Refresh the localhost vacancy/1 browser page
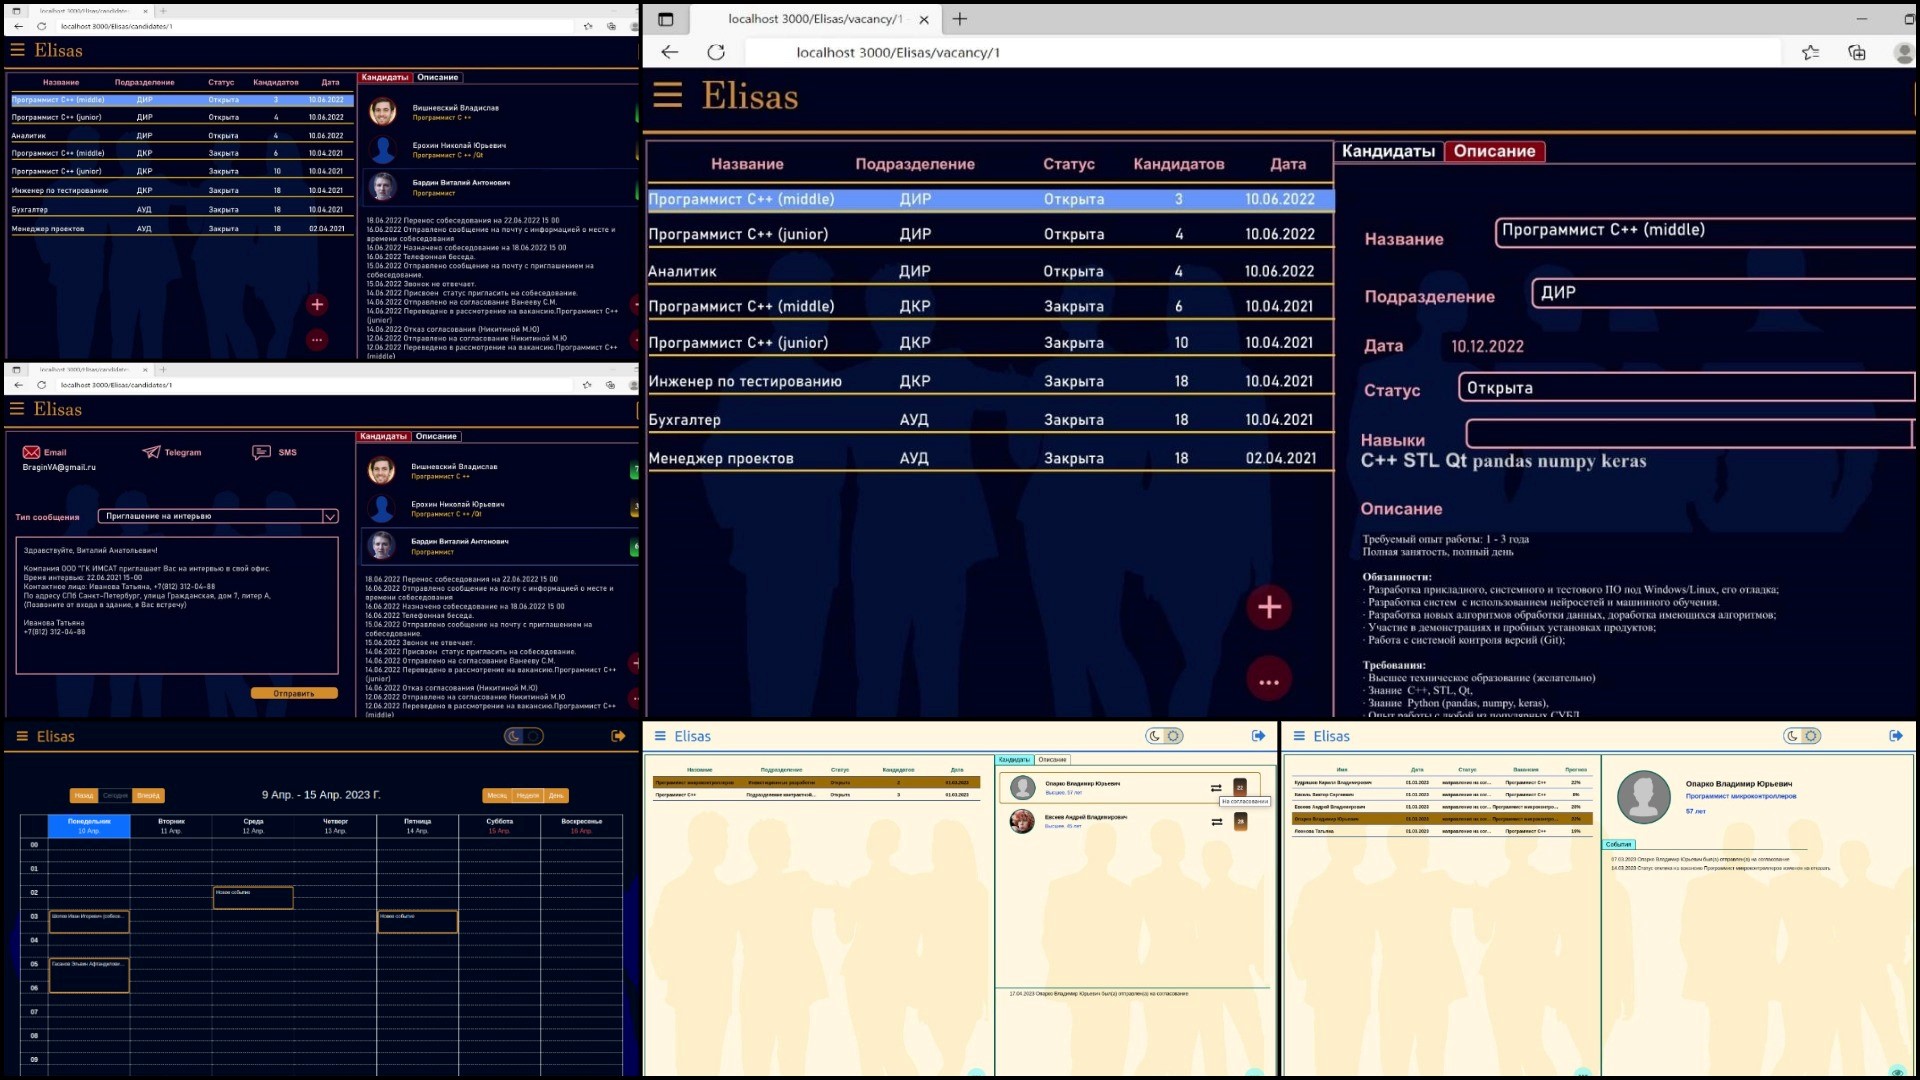The height and width of the screenshot is (1080, 1920). click(x=716, y=52)
